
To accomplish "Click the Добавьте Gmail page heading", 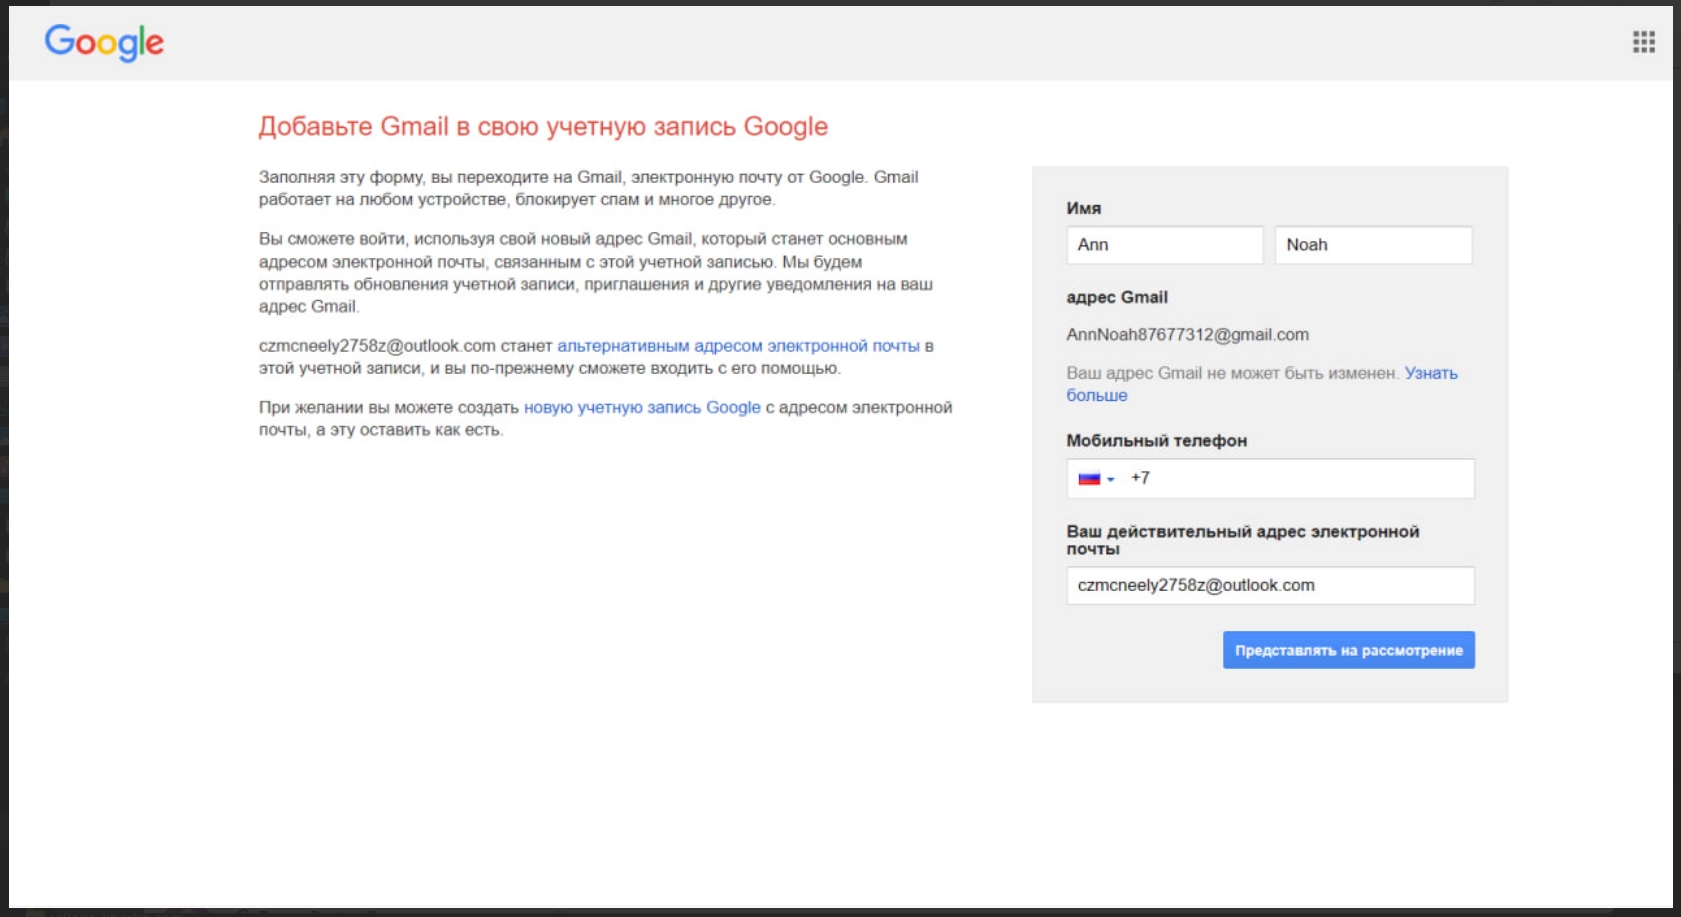I will click(x=543, y=127).
